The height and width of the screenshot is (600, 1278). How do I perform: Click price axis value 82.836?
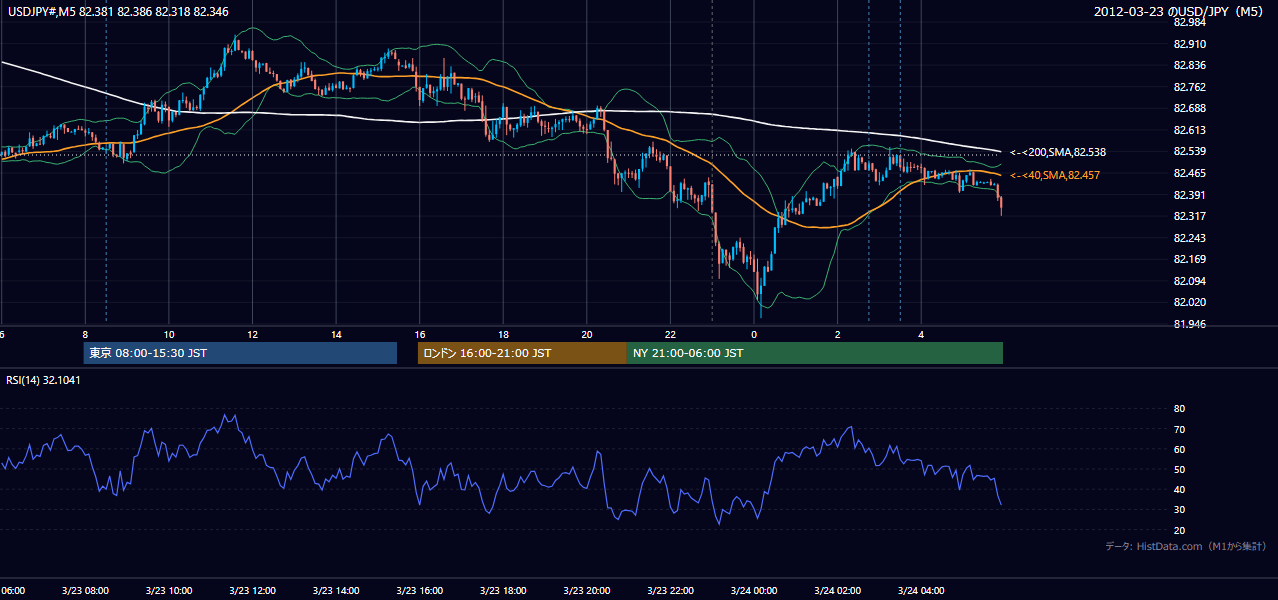click(1189, 65)
